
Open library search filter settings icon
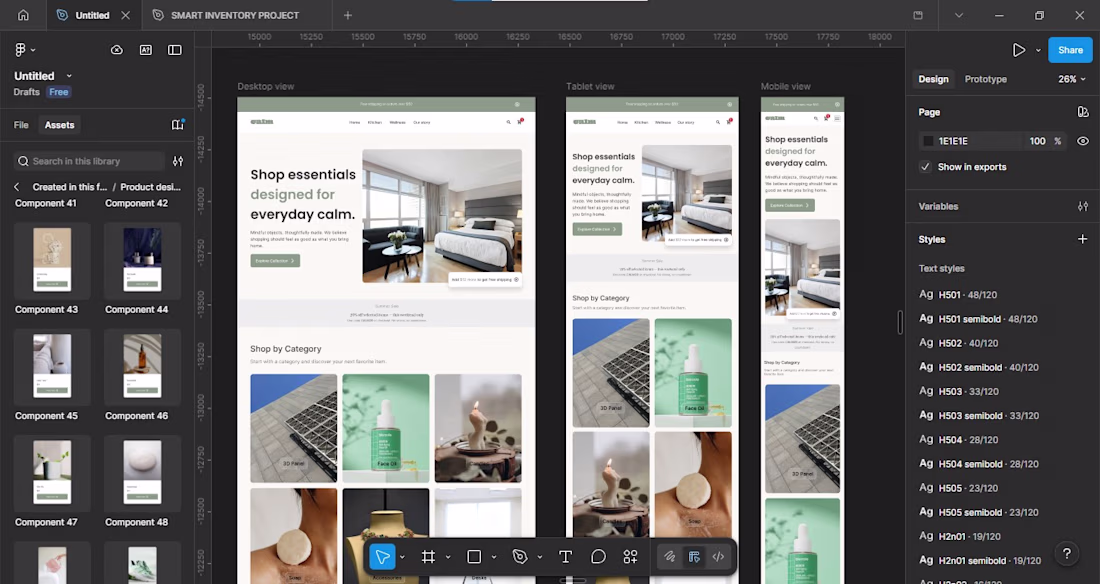tap(178, 161)
